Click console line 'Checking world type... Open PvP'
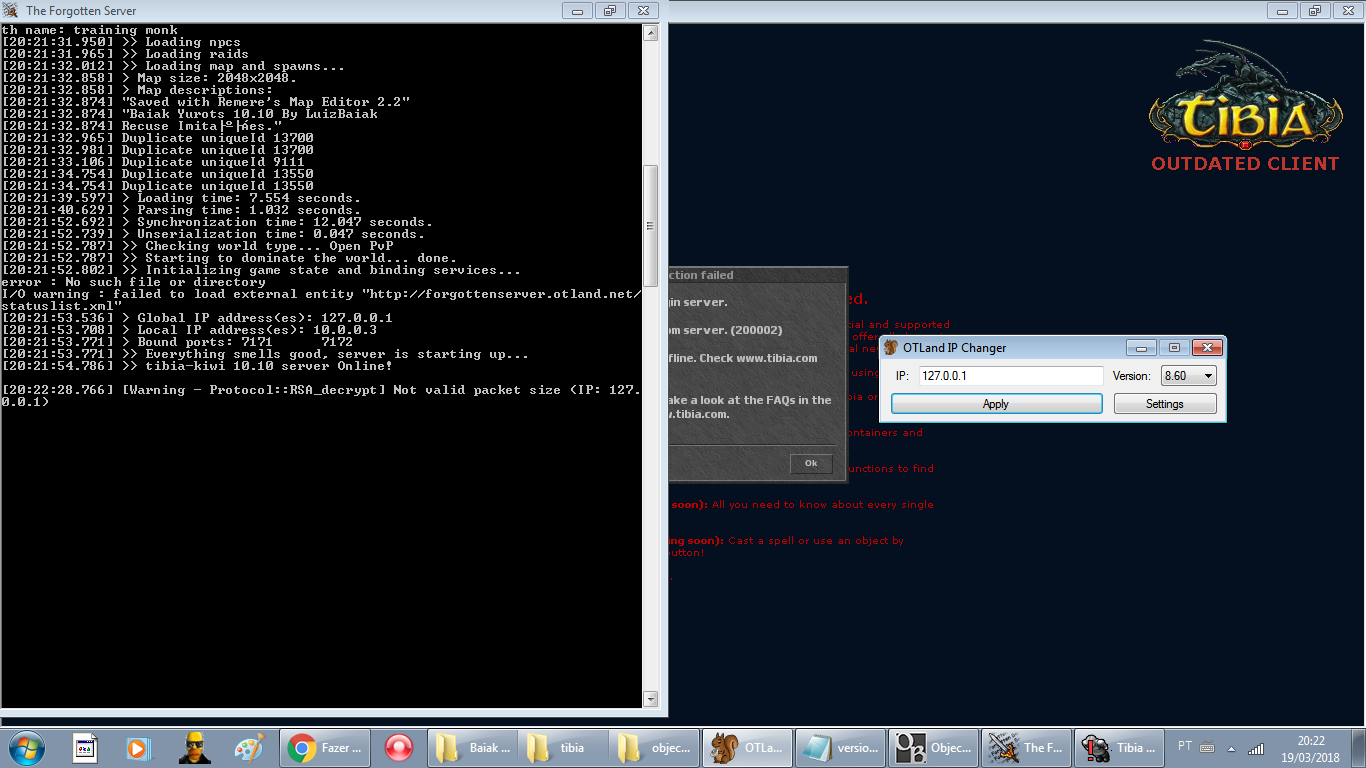Image resolution: width=1366 pixels, height=768 pixels. (197, 246)
